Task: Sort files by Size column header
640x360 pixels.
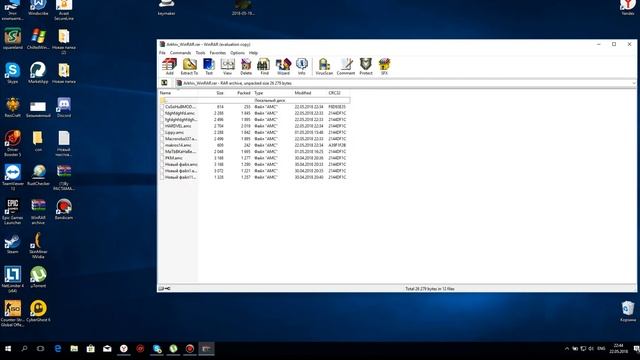Action: [x=212, y=93]
